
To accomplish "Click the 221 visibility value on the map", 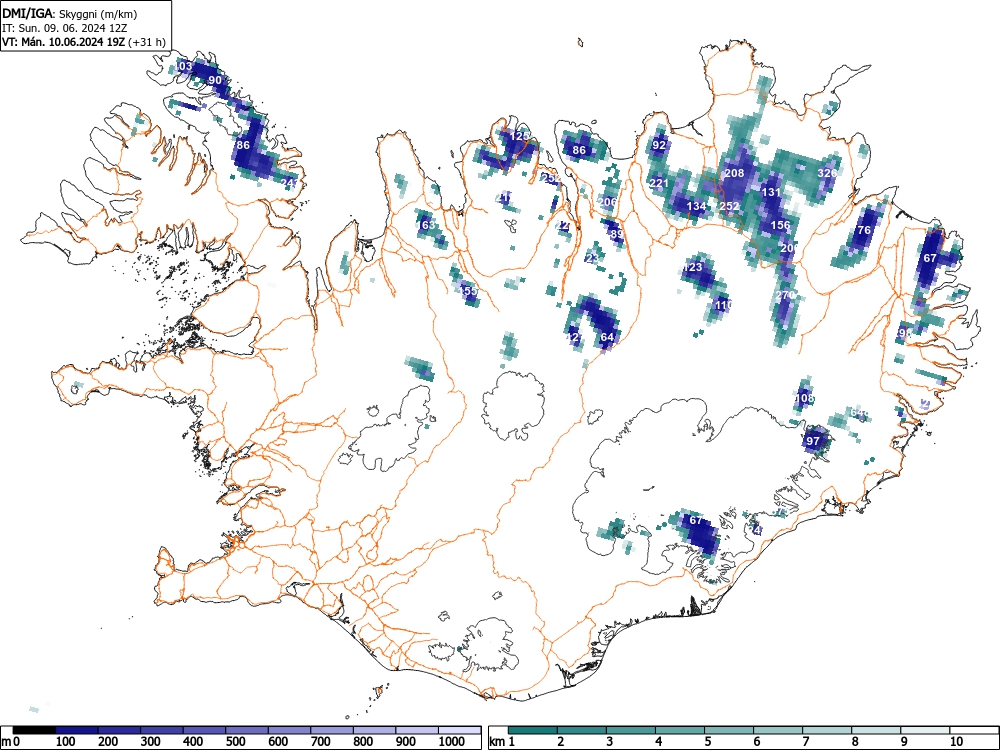I will [x=659, y=184].
